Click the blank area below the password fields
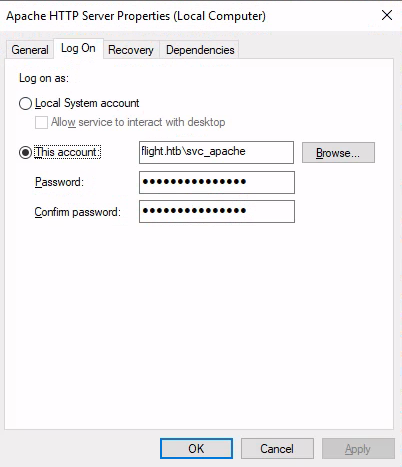The width and height of the screenshot is (402, 467). 199,327
